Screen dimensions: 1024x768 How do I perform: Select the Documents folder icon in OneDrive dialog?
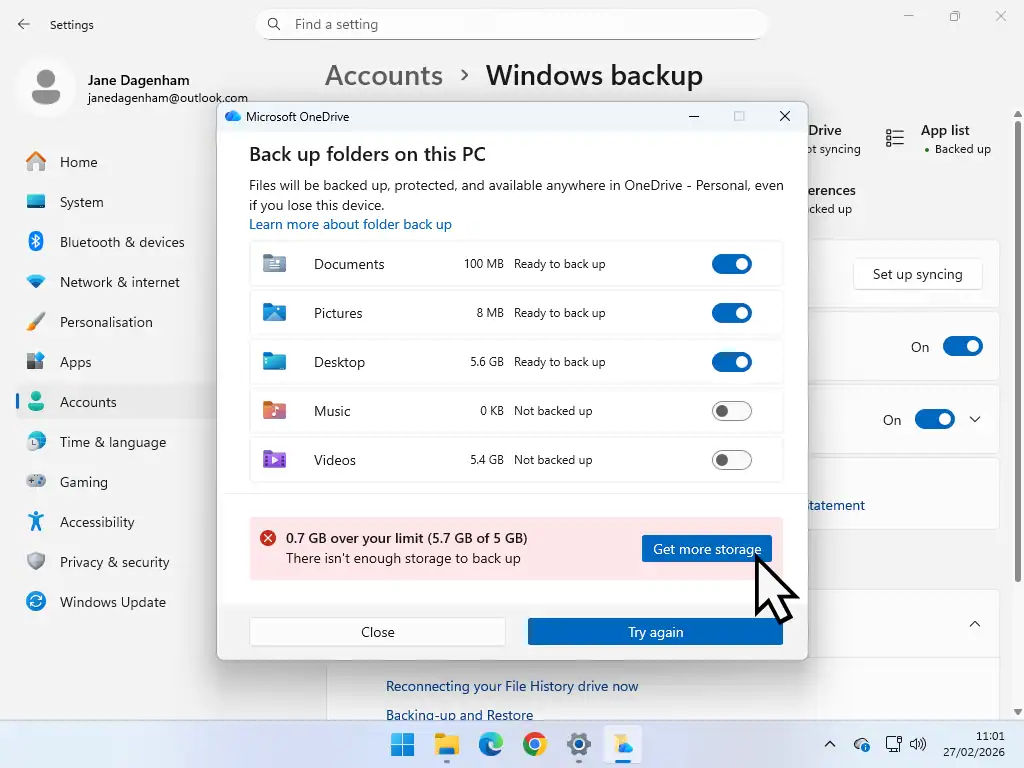point(273,263)
